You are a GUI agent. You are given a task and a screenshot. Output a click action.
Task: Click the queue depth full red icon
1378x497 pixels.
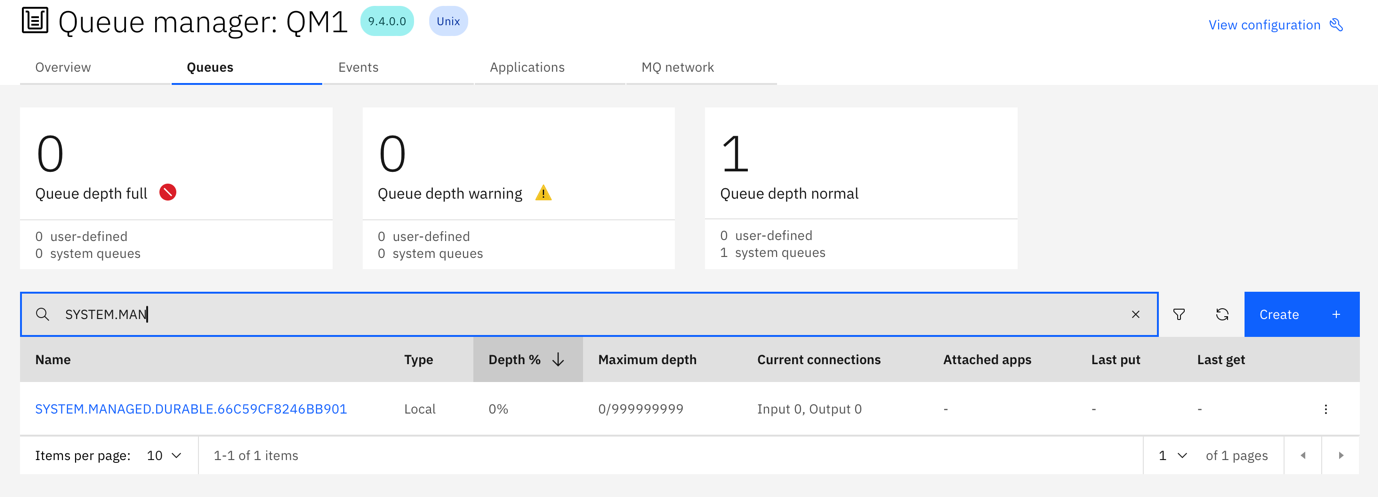point(168,192)
